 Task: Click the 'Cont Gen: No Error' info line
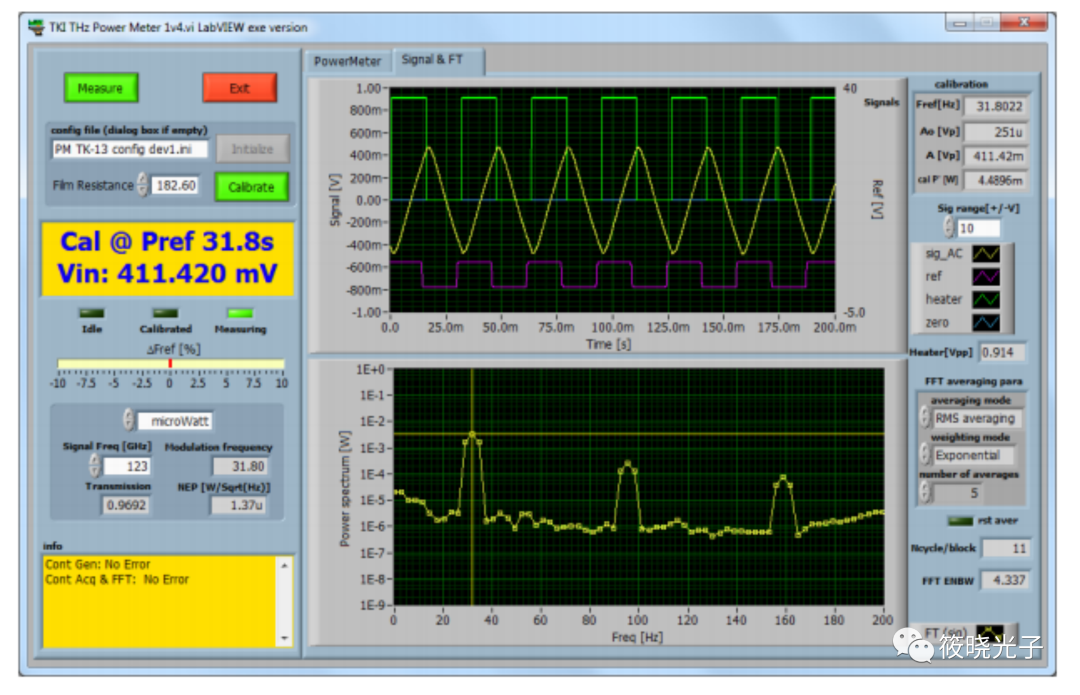pyautogui.click(x=97, y=564)
